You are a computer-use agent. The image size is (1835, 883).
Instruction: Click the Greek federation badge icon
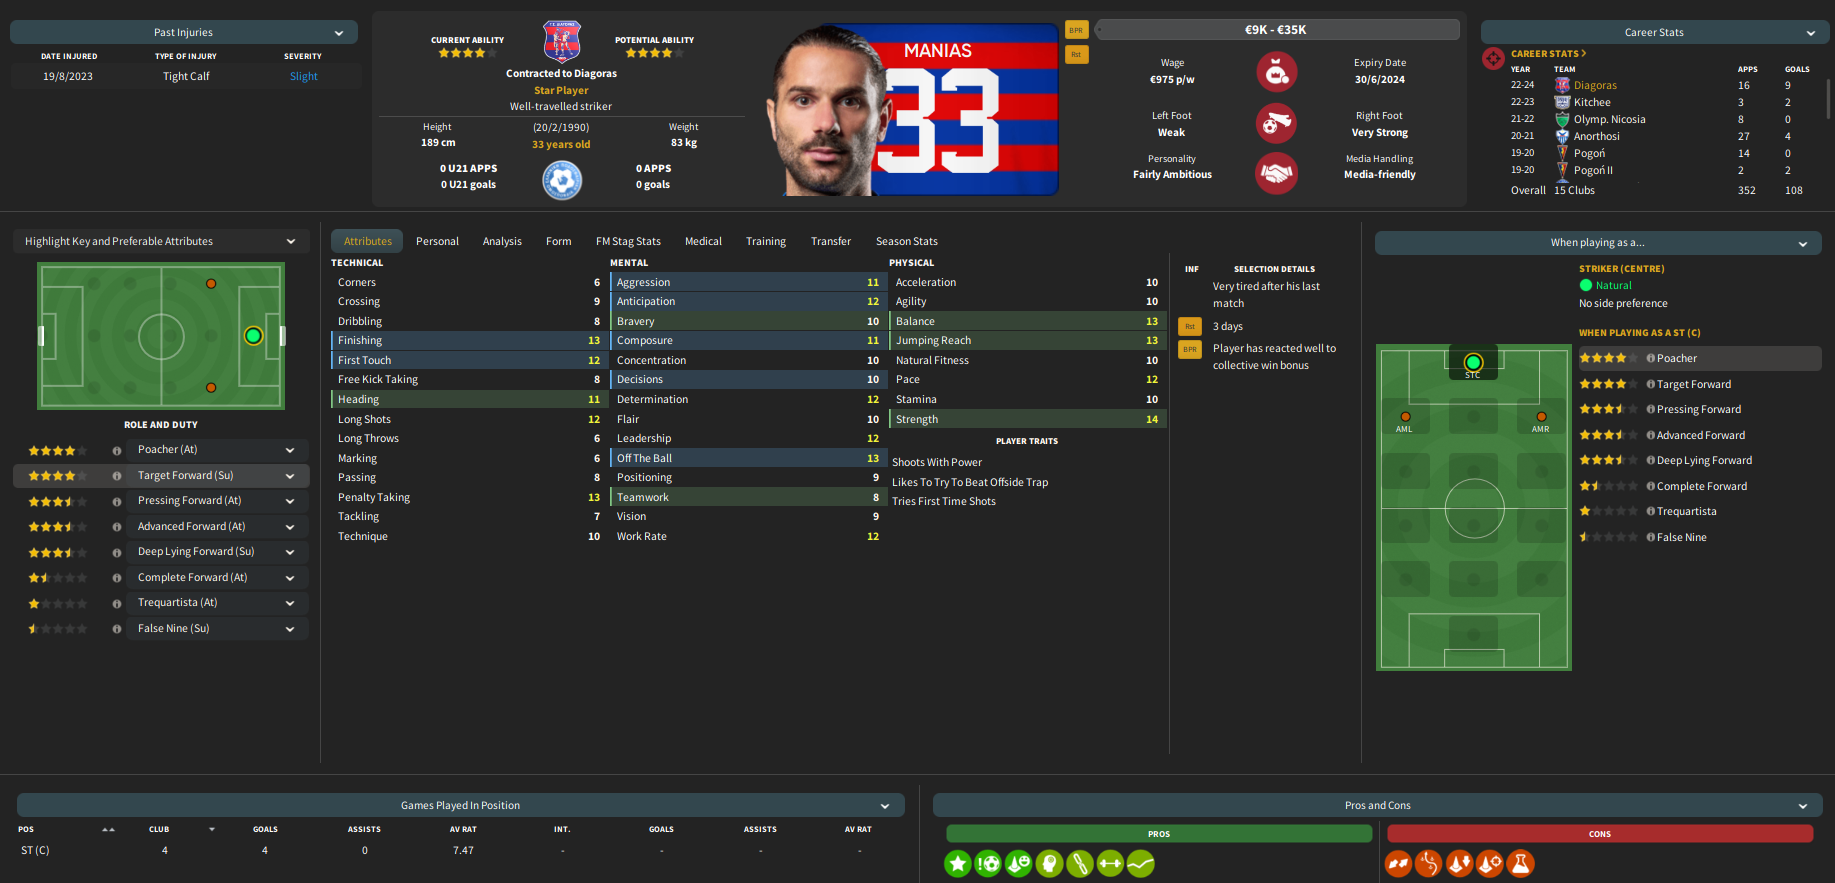[x=562, y=180]
